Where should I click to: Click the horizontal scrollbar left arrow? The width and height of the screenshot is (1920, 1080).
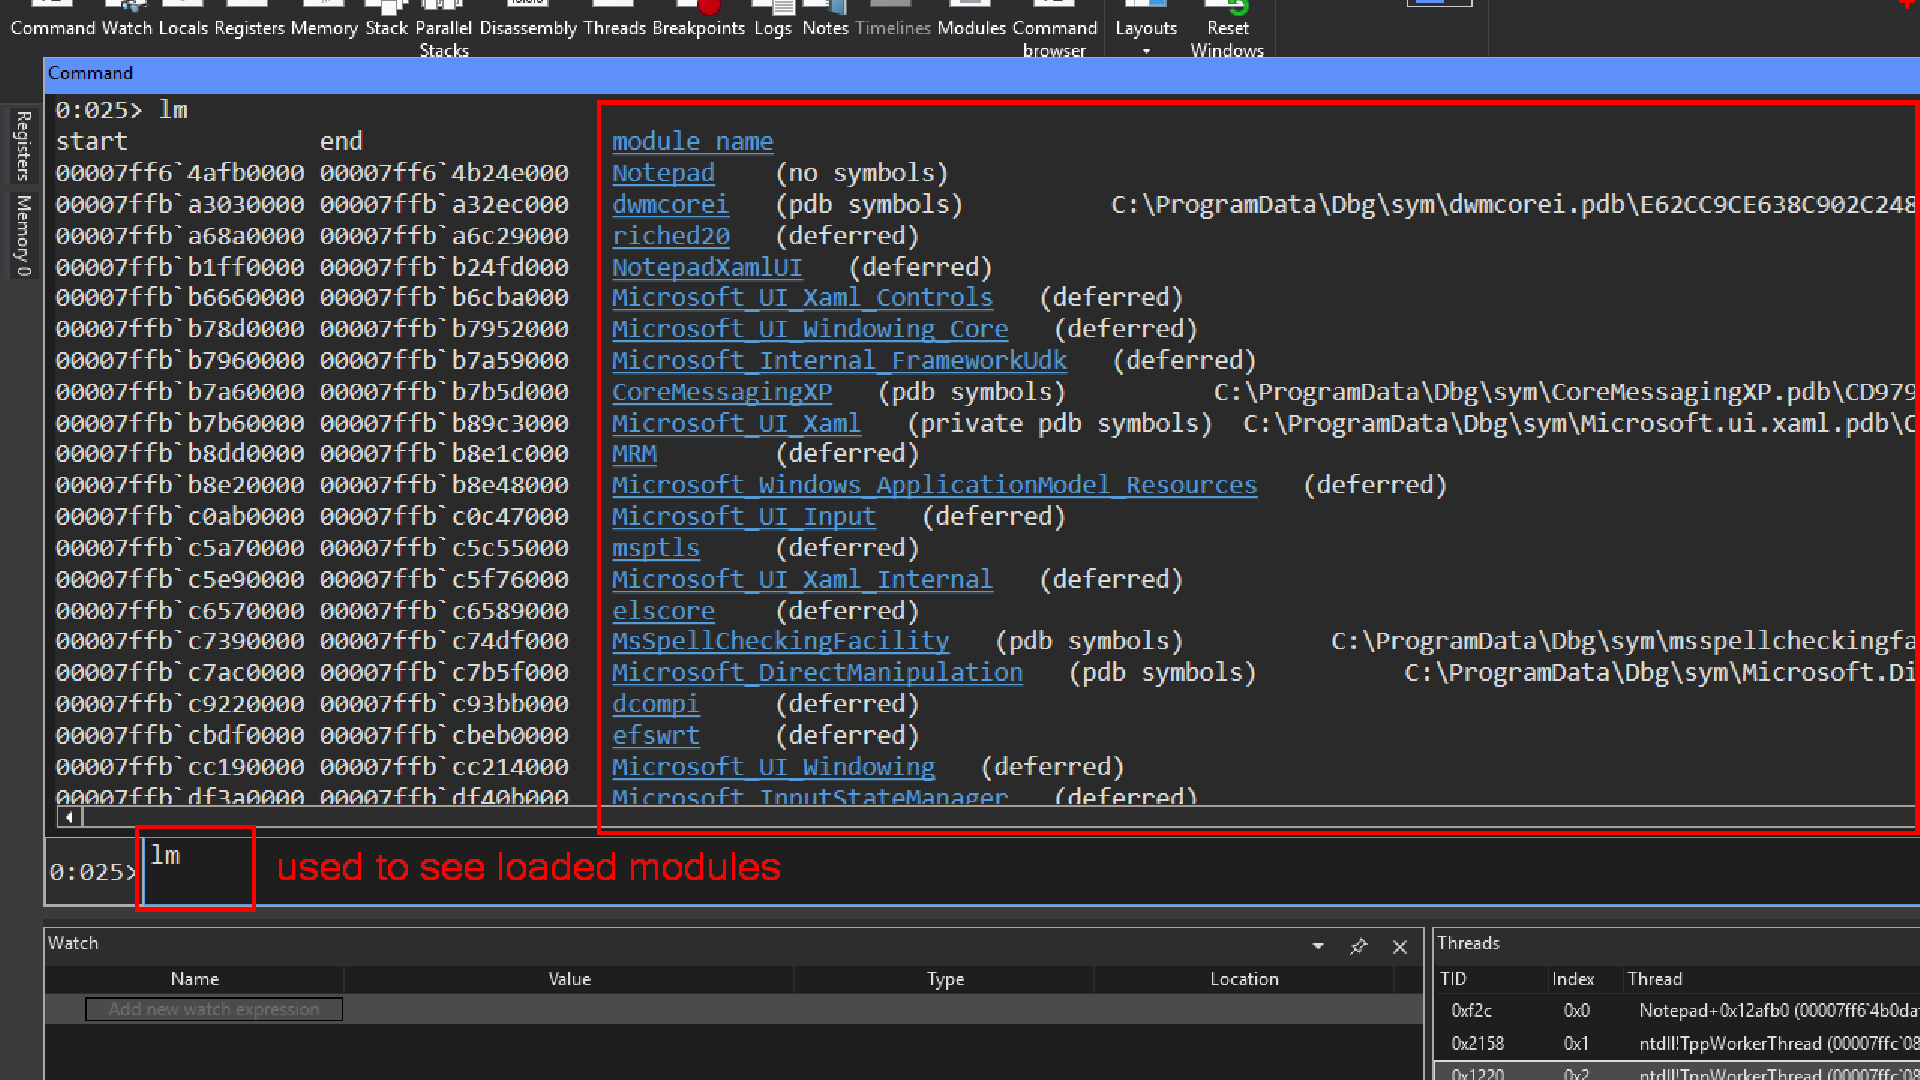pyautogui.click(x=69, y=817)
